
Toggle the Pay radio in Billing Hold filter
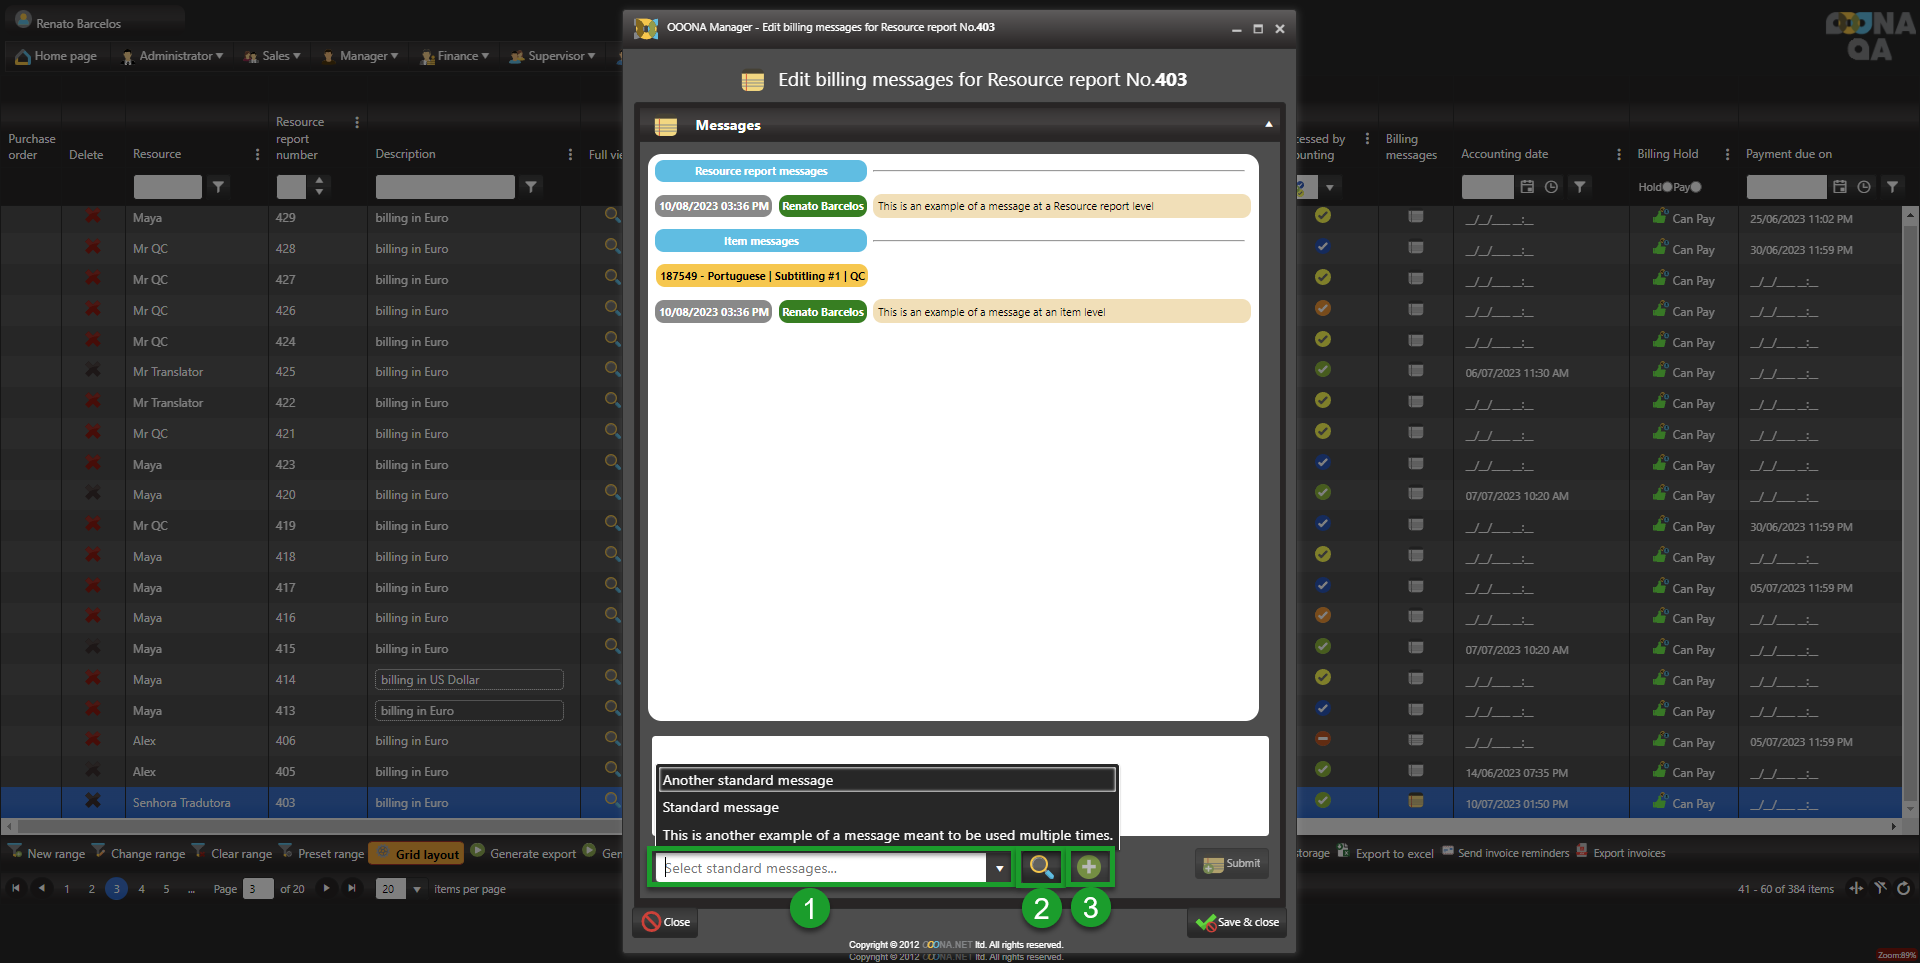(x=1696, y=187)
